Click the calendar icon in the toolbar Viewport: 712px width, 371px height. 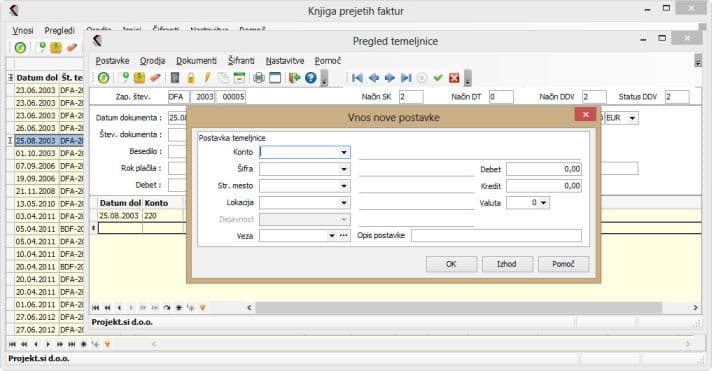pos(239,78)
